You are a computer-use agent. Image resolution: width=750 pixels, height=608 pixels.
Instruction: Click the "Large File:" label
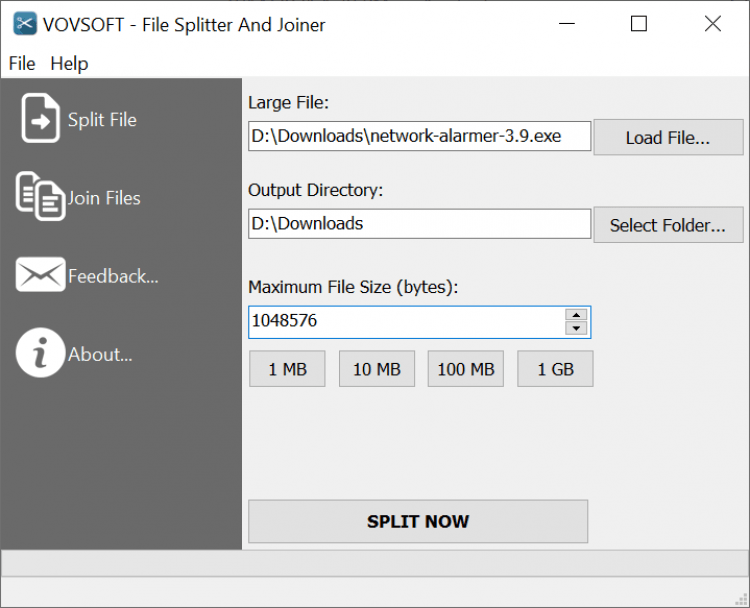(288, 103)
